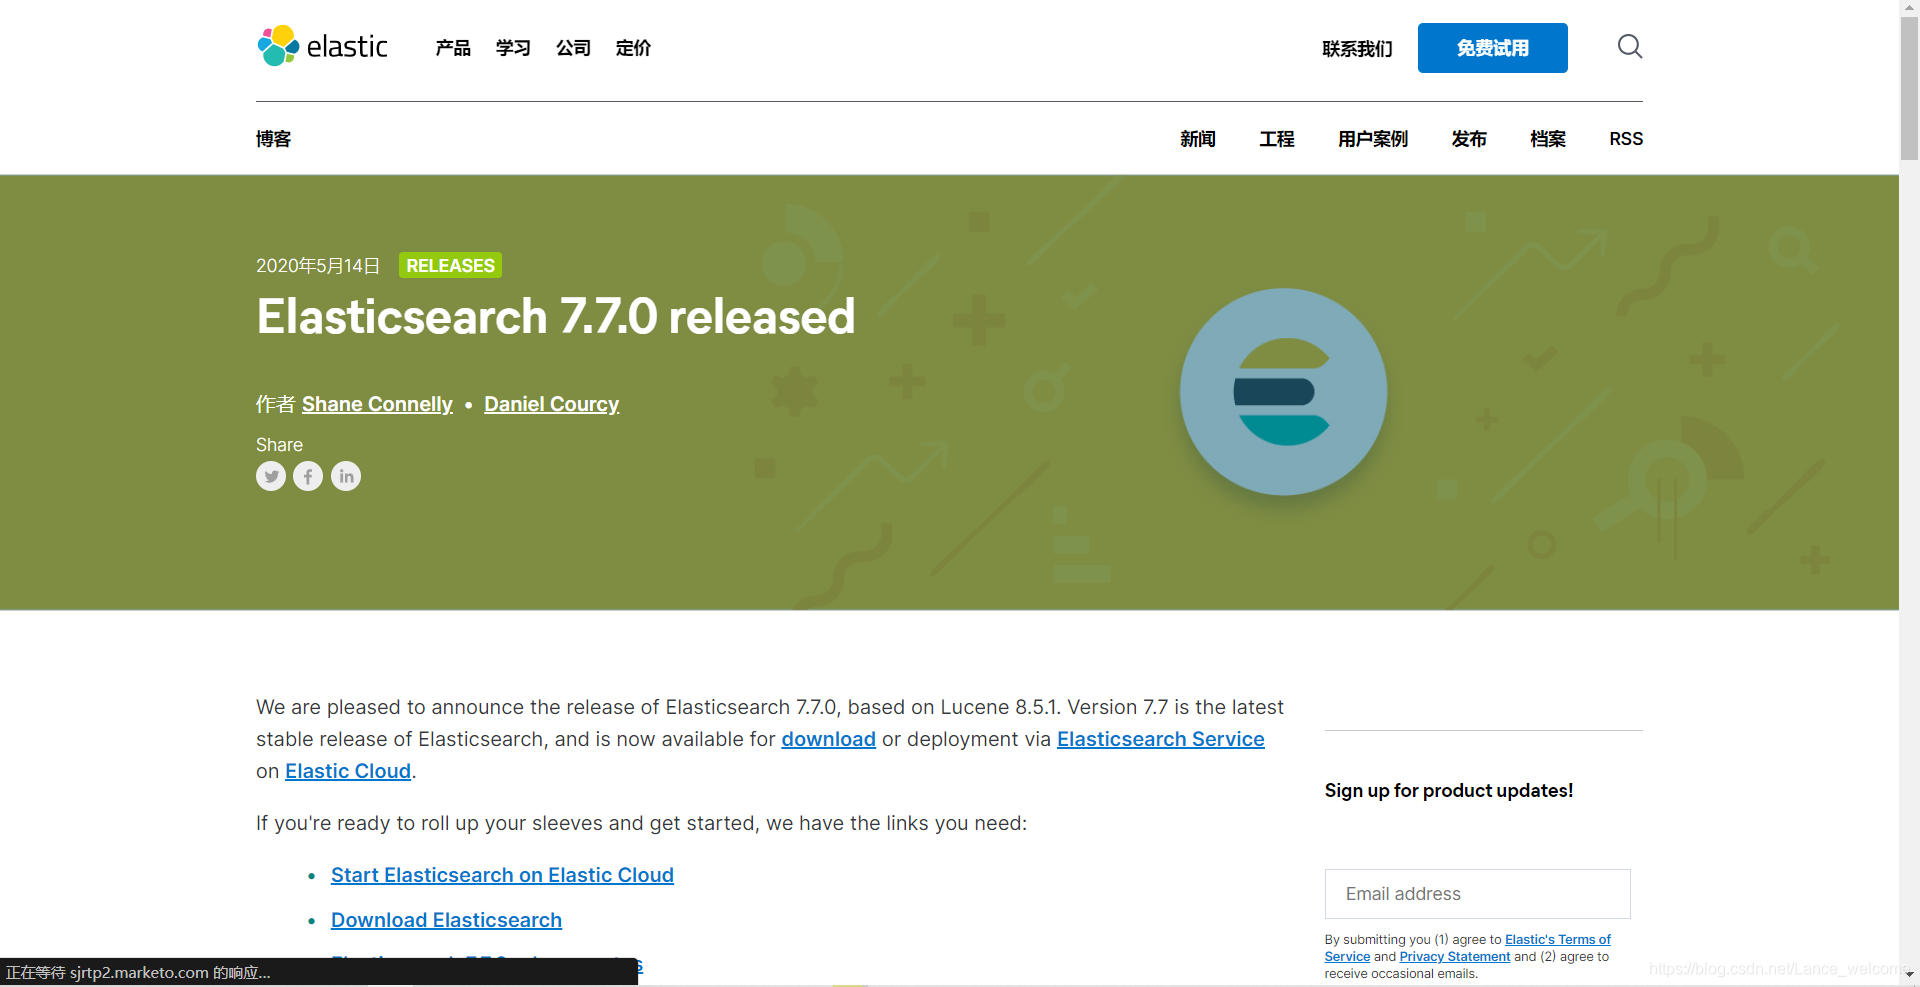
Task: Click the 免费试用 button
Action: (1491, 47)
